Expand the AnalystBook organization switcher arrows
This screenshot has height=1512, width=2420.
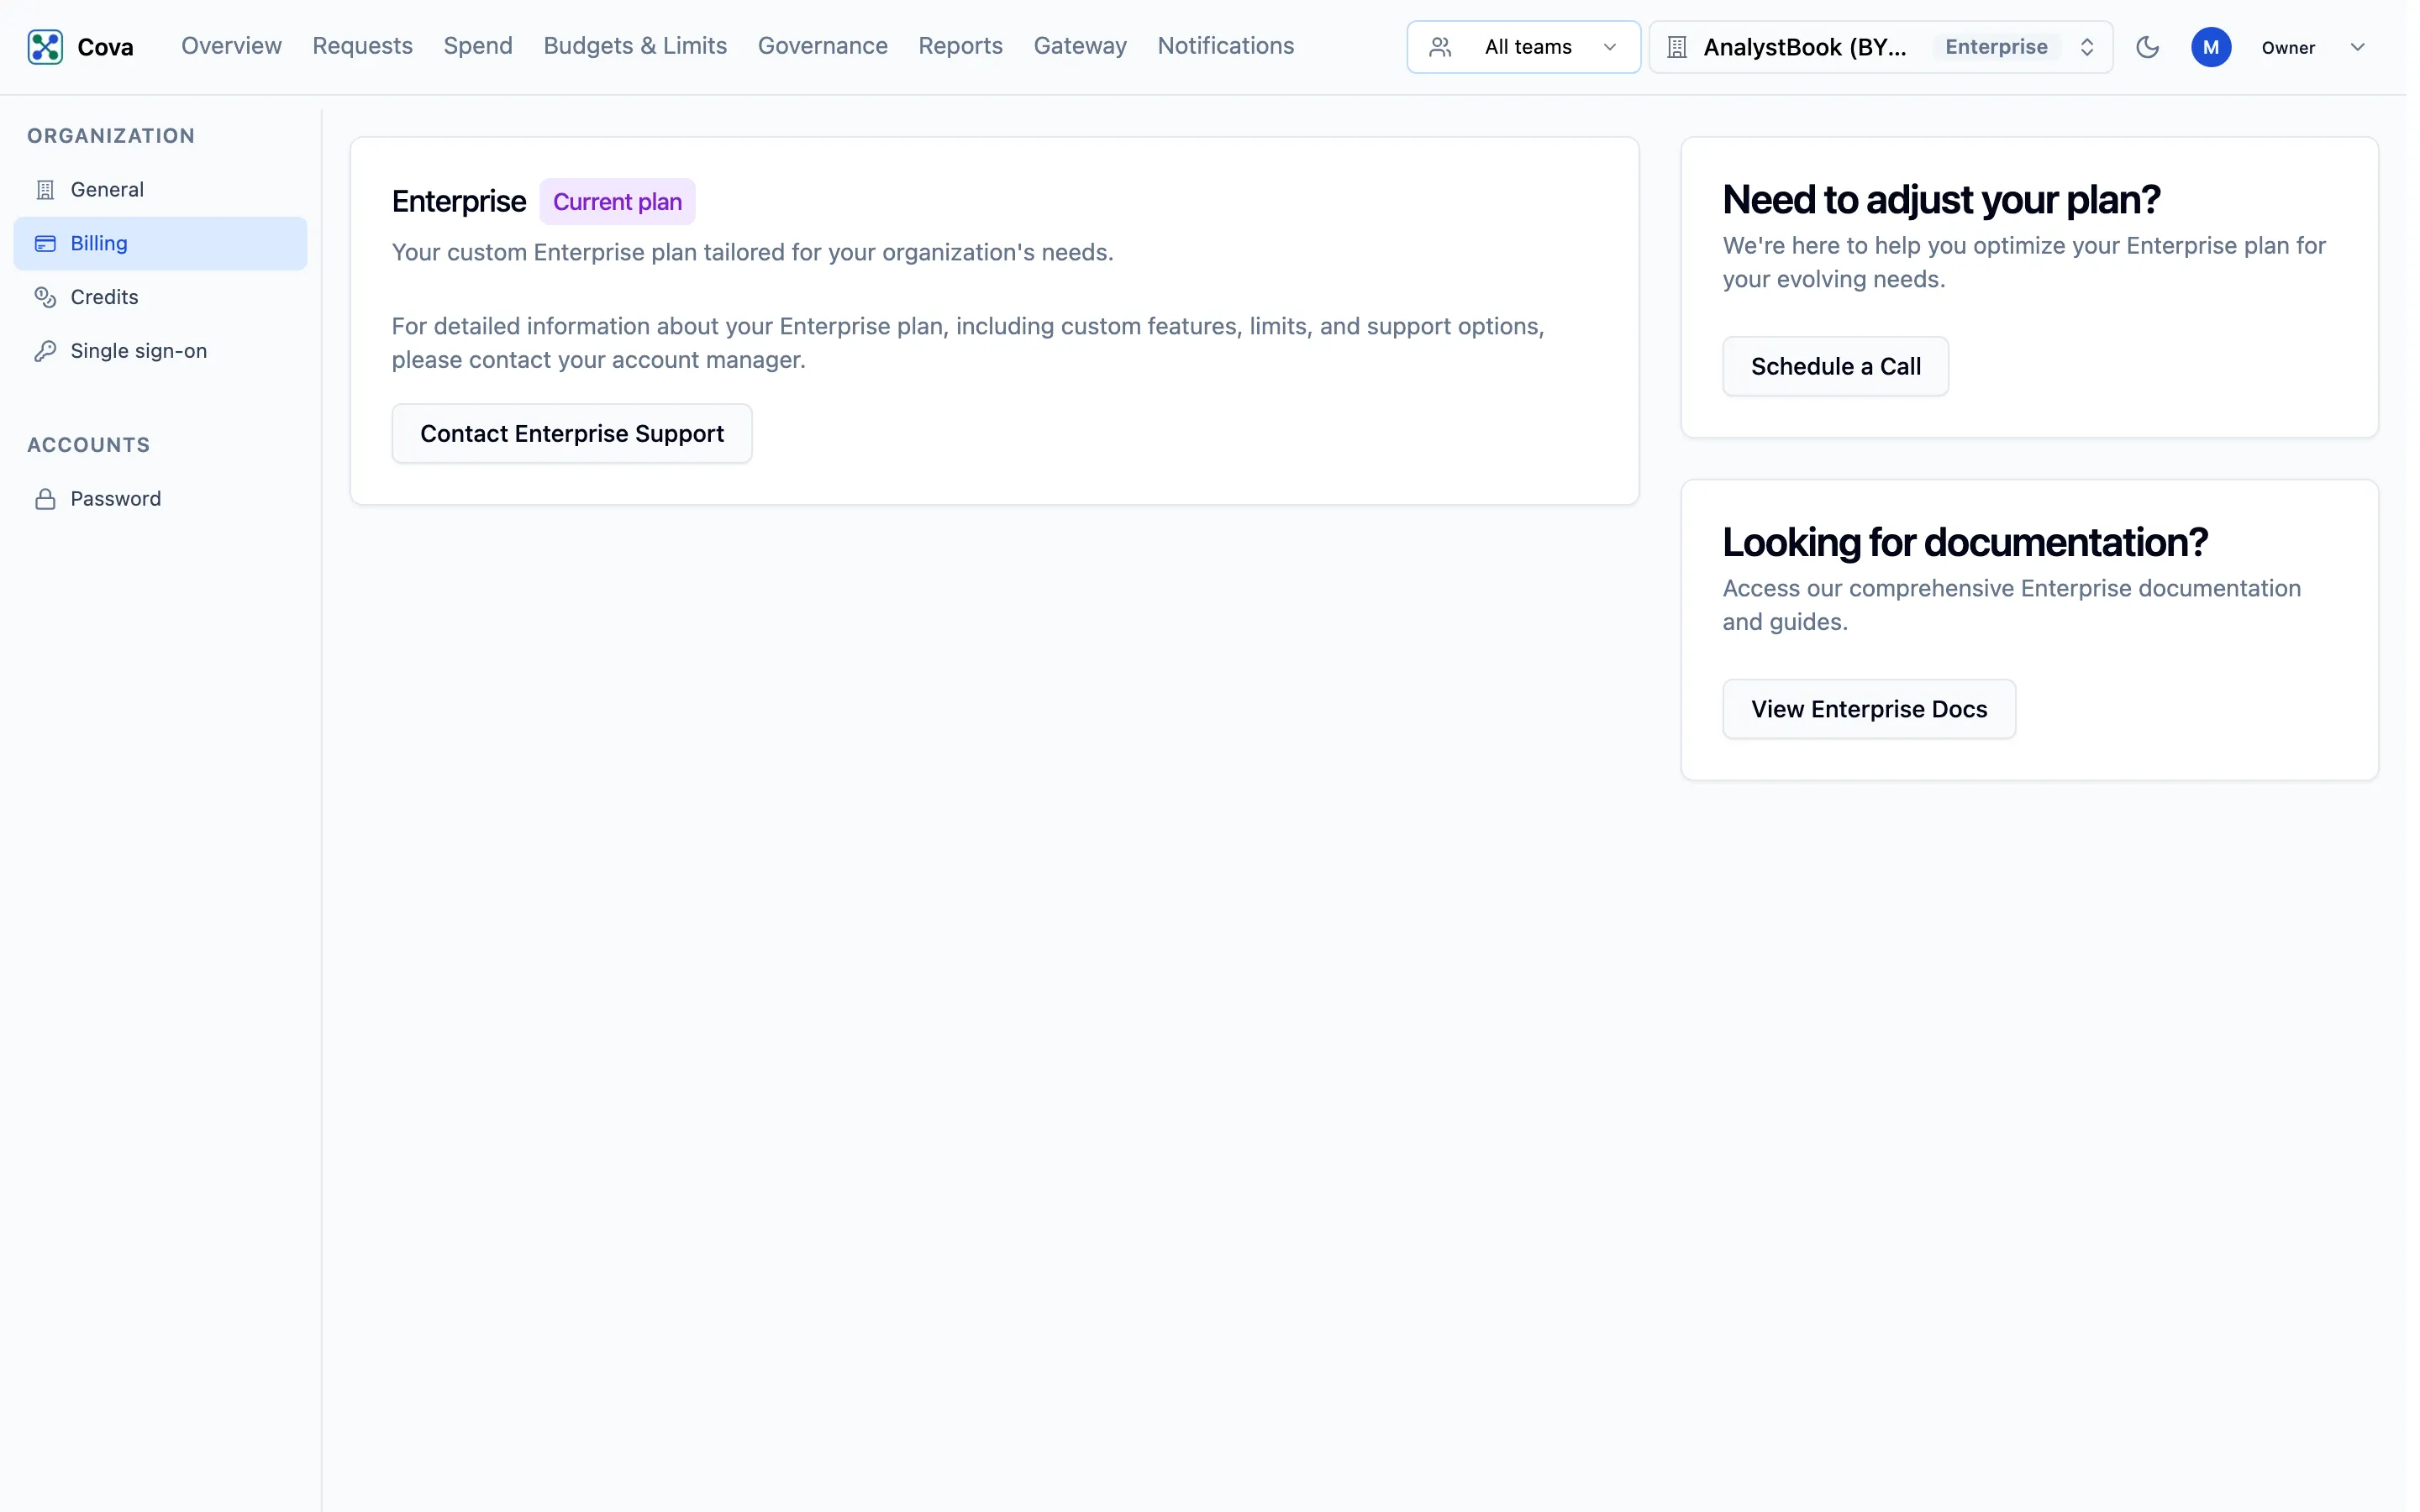point(2086,47)
